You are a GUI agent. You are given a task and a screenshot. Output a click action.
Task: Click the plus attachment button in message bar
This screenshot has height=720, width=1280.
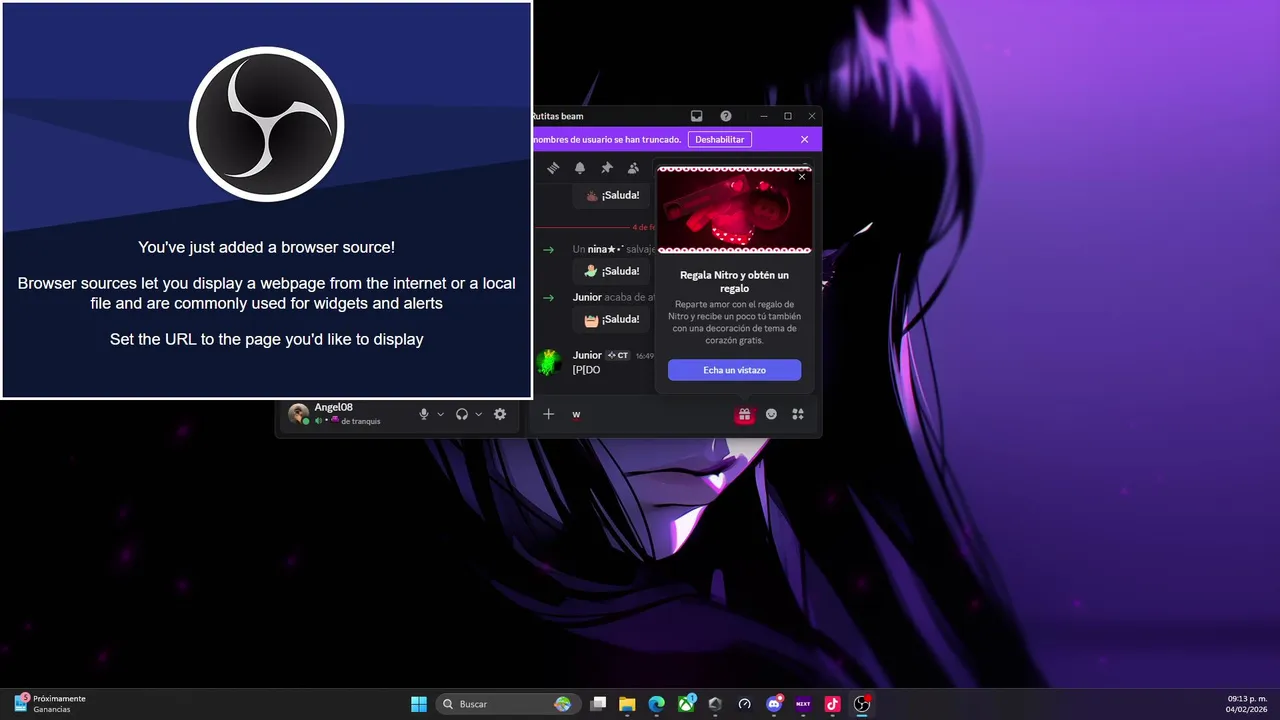[548, 414]
